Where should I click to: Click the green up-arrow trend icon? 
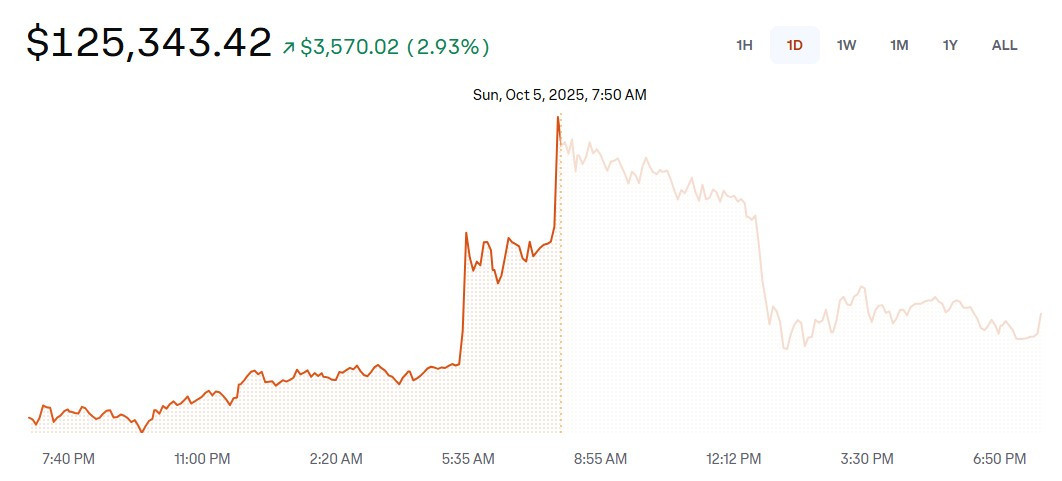[x=289, y=47]
